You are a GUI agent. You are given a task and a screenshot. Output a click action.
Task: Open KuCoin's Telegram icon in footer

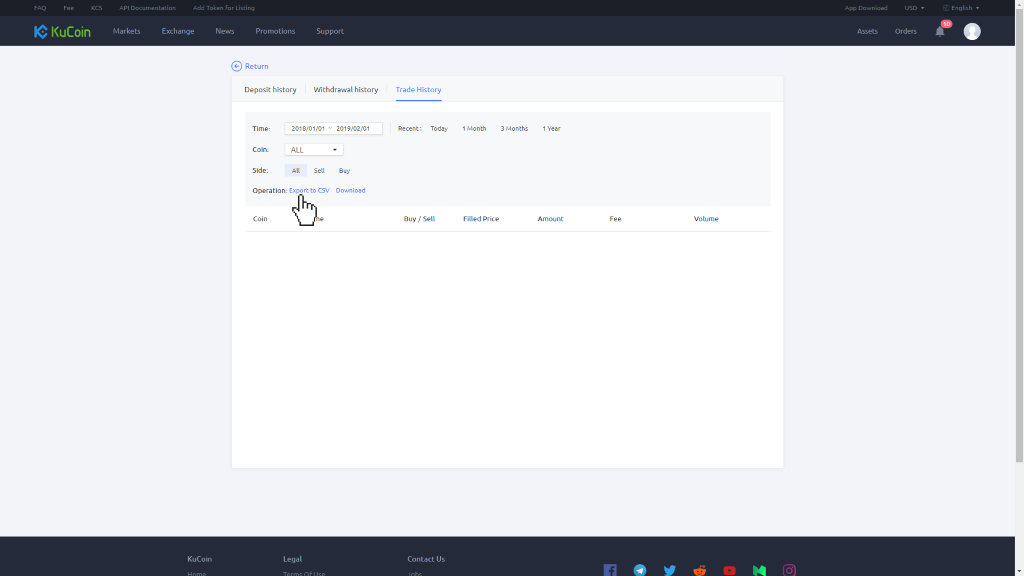tap(640, 570)
